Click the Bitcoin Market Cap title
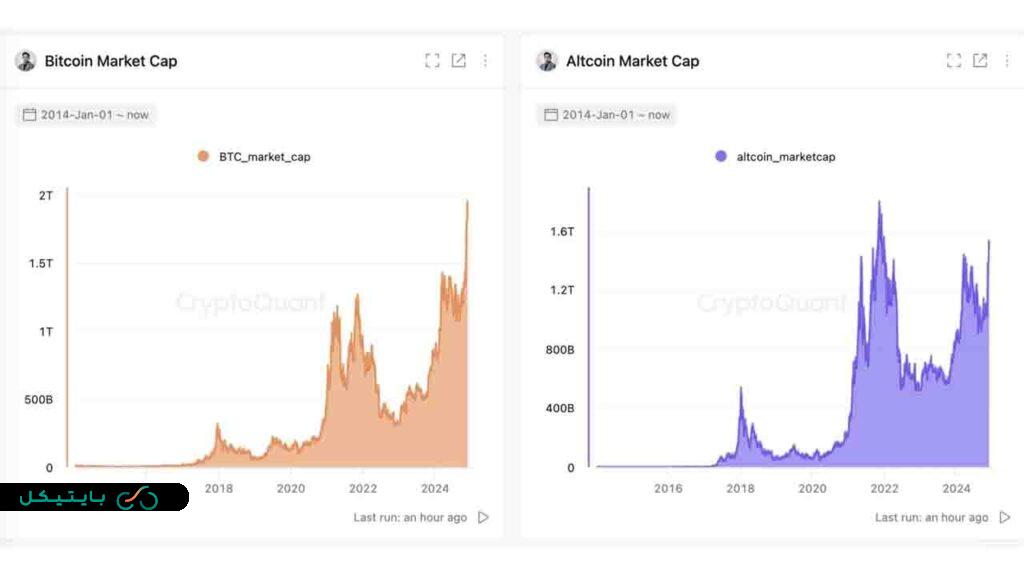The width and height of the screenshot is (1024, 576). point(111,61)
